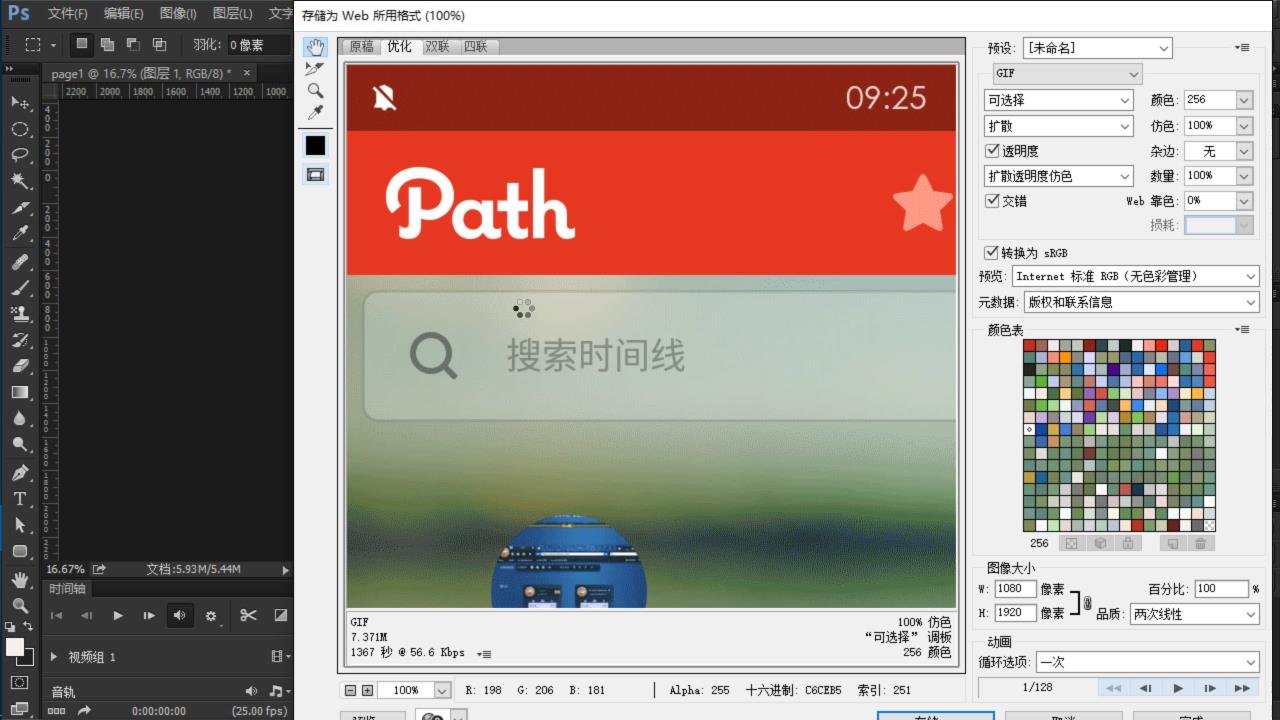Select the Healing Brush tool
The width and height of the screenshot is (1280, 720).
[19, 261]
